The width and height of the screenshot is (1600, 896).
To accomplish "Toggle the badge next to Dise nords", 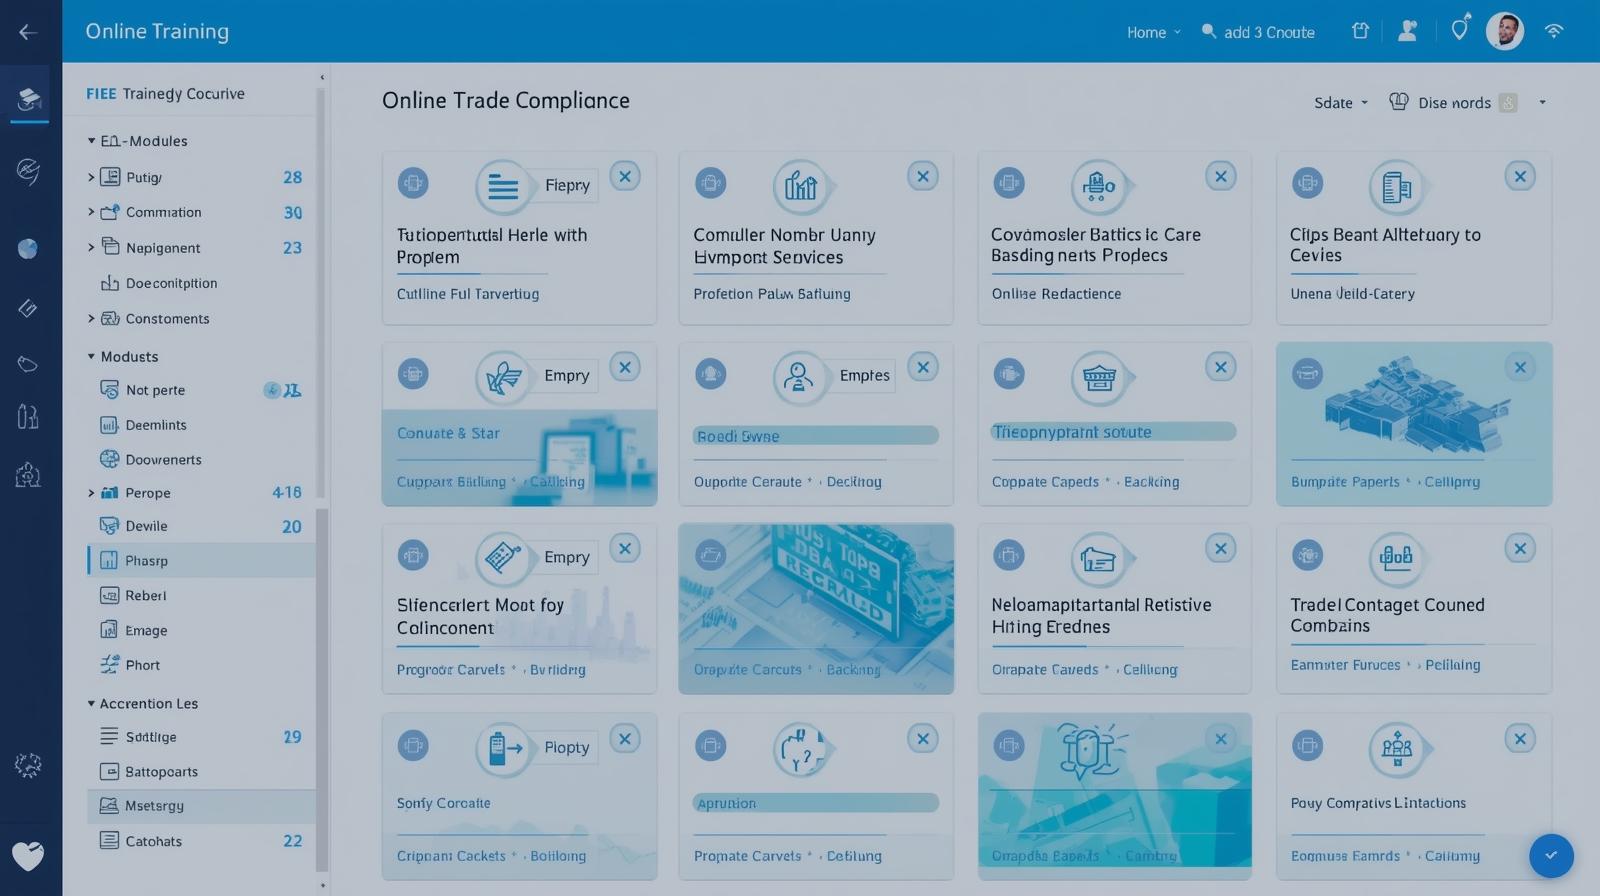I will click(1508, 103).
